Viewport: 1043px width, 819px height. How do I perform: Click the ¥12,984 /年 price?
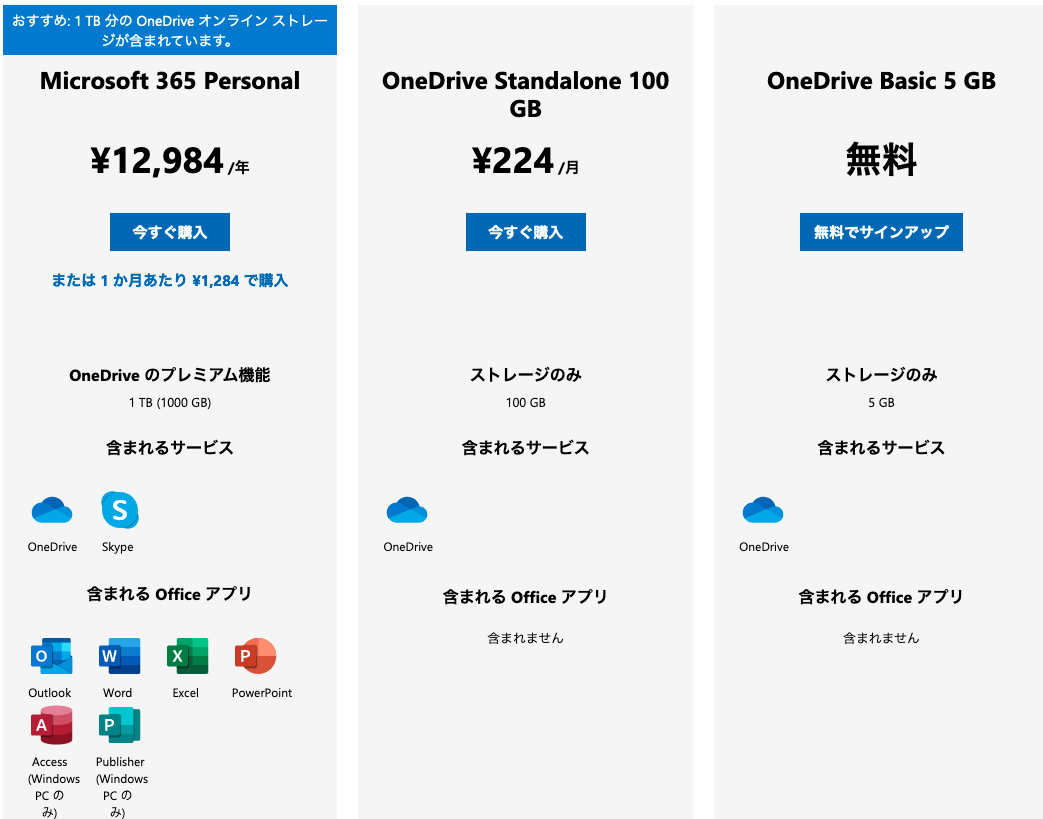pyautogui.click(x=170, y=162)
